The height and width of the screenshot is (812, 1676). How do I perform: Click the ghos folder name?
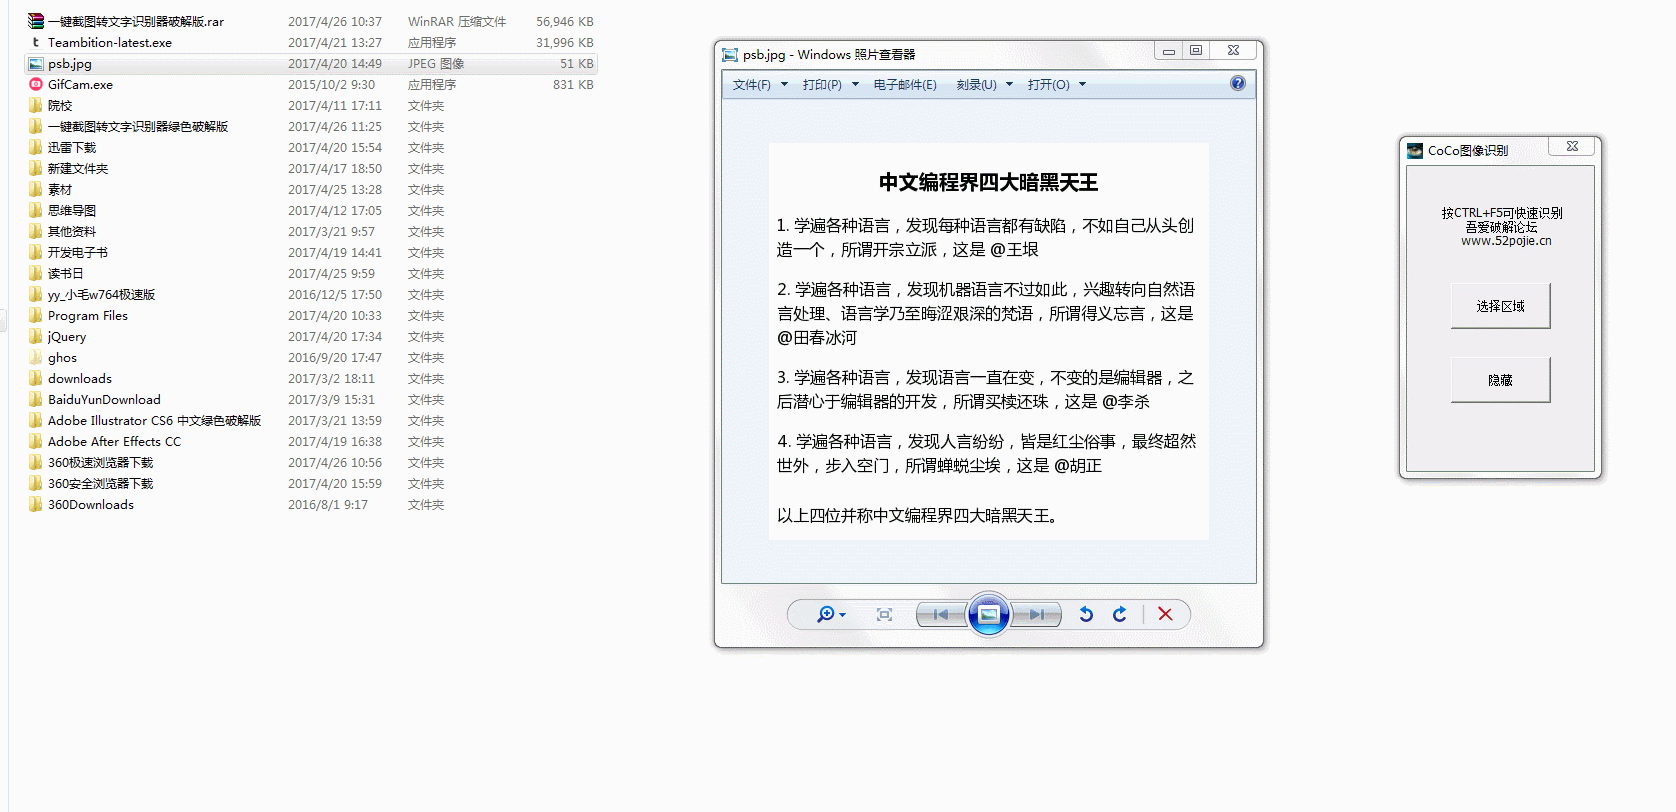(62, 358)
